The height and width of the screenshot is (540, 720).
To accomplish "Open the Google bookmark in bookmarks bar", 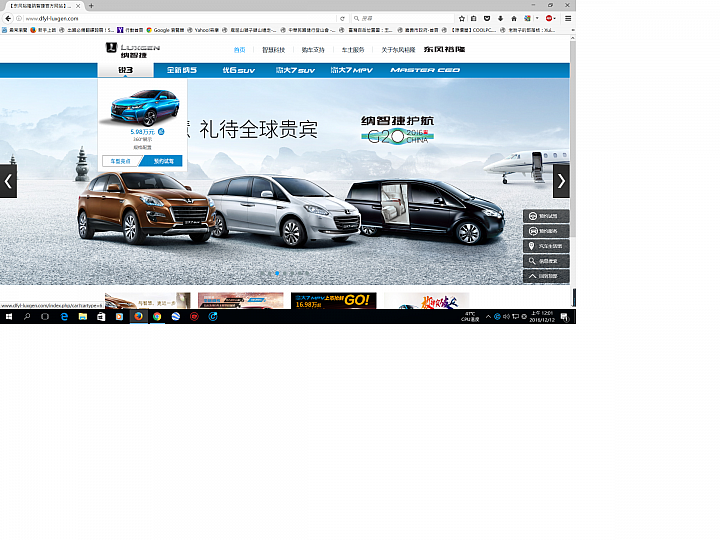I will (x=165, y=30).
